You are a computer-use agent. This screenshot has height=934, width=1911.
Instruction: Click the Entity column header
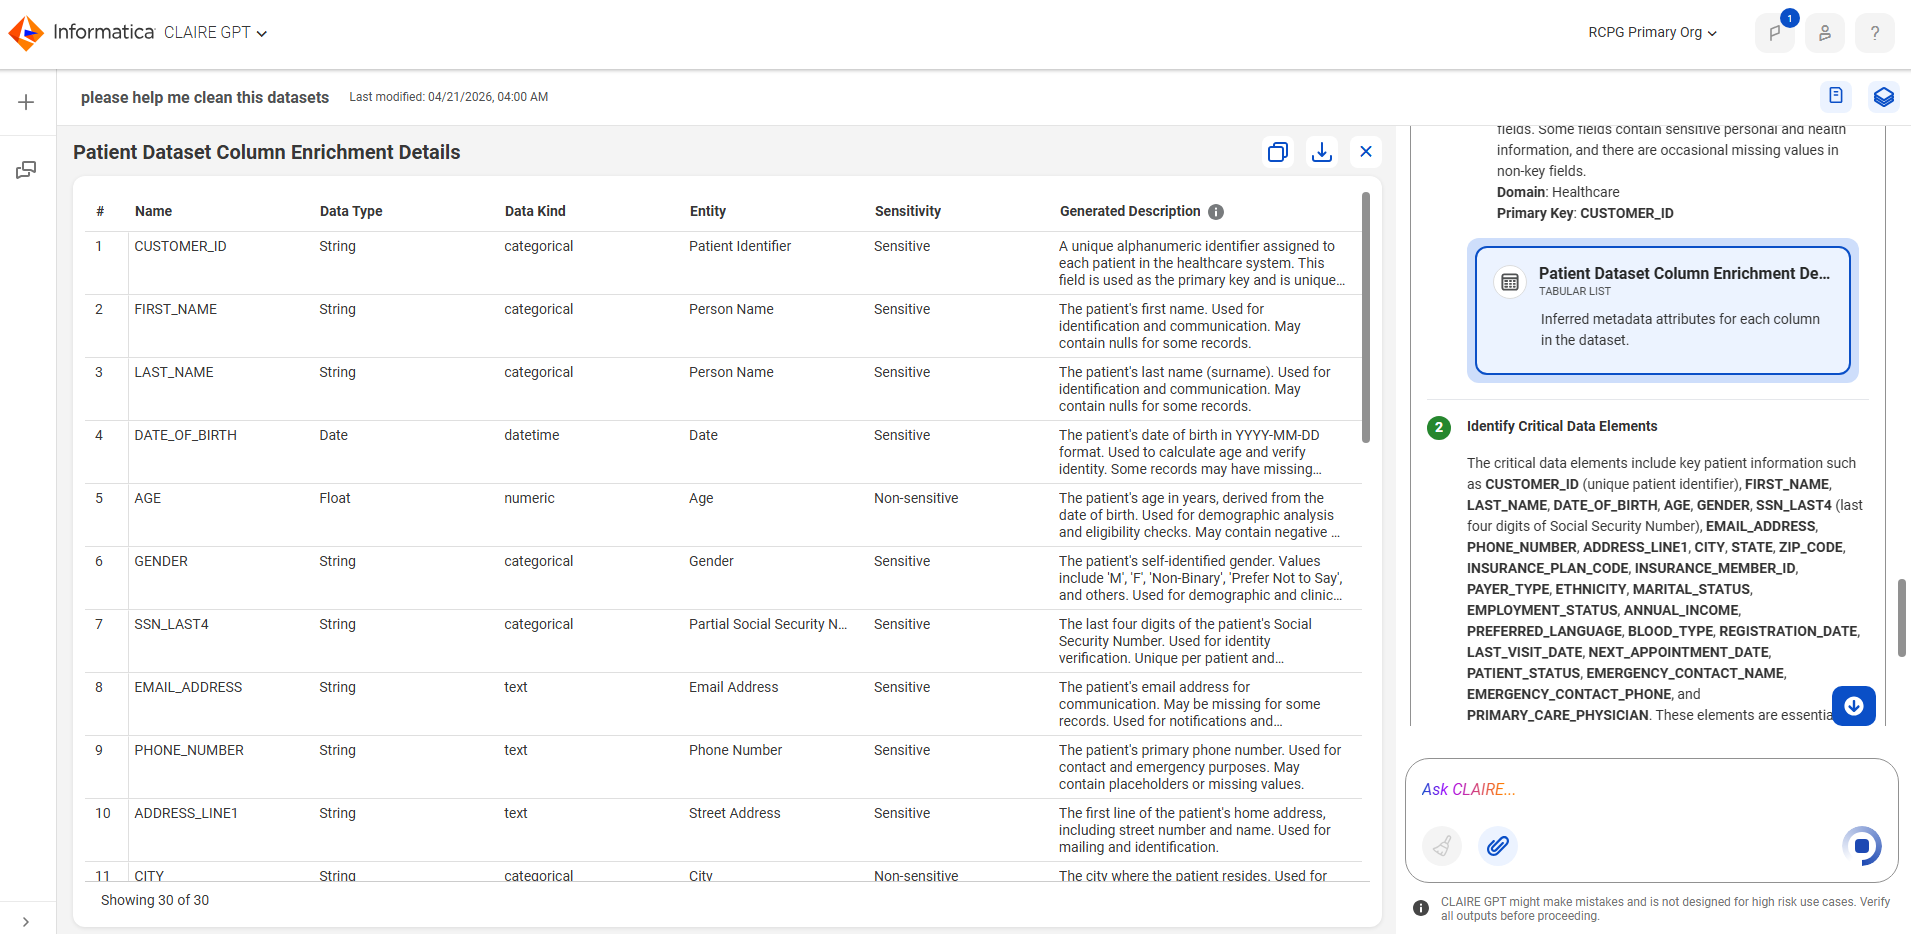tap(708, 211)
